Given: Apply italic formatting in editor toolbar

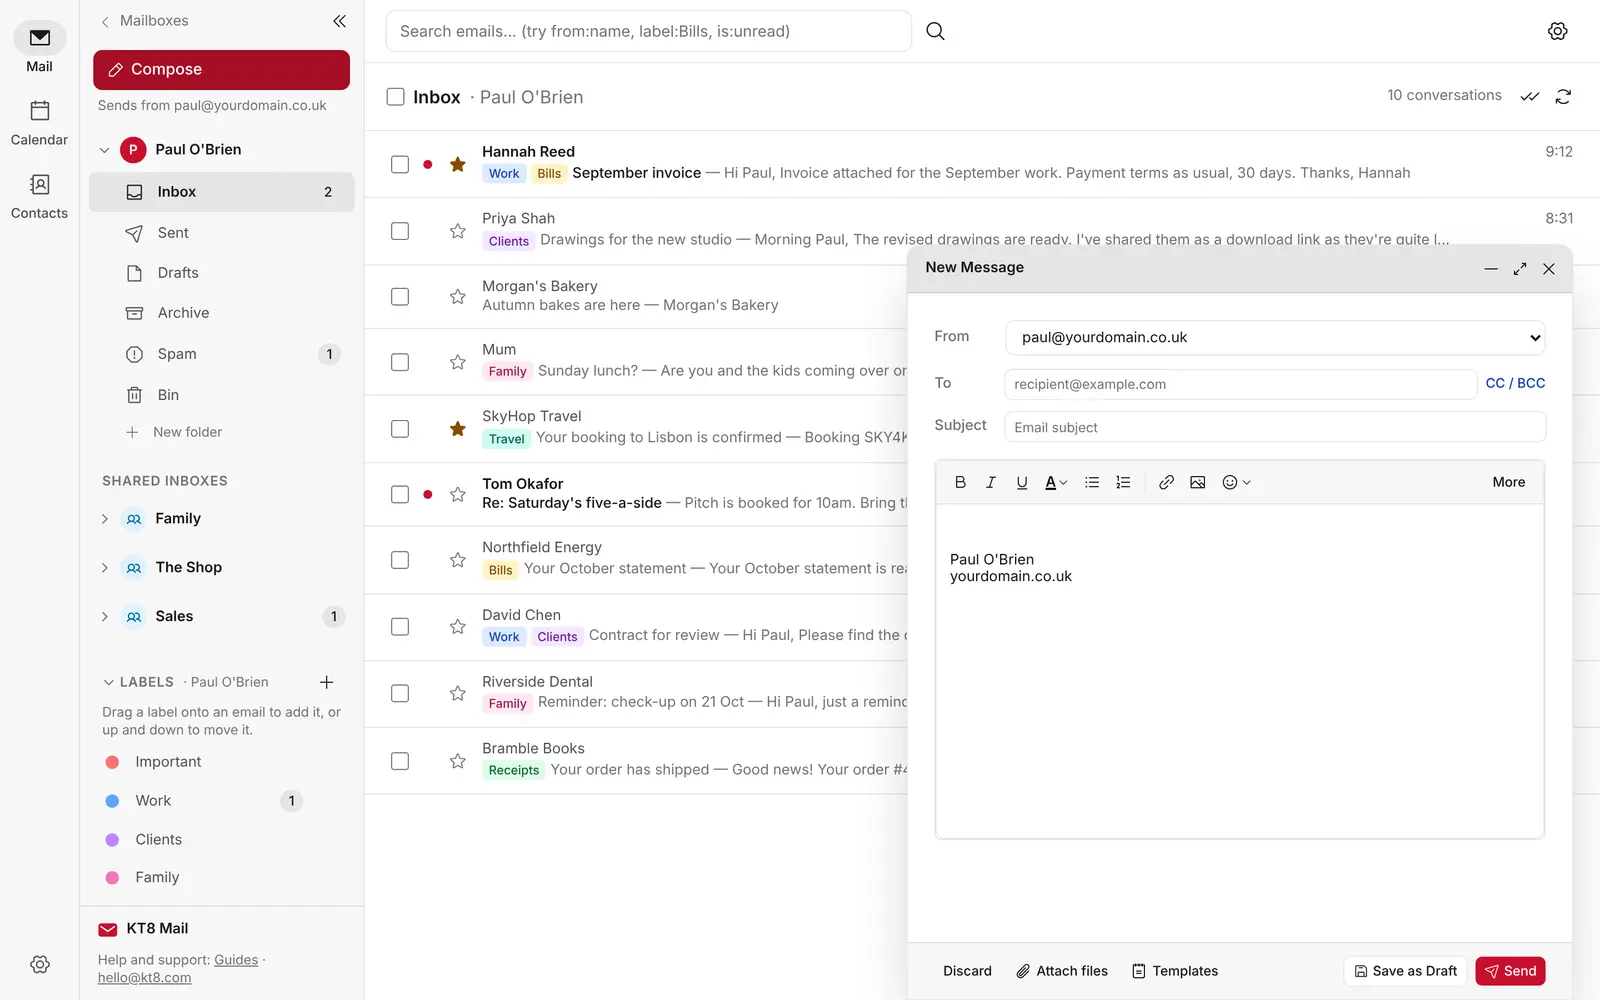Looking at the screenshot, I should [x=991, y=482].
